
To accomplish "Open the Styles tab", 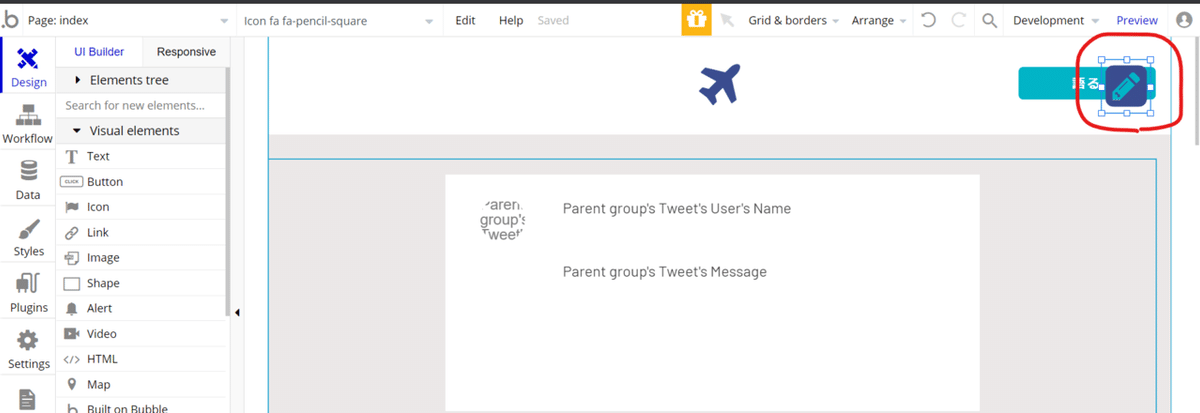I will (28, 238).
